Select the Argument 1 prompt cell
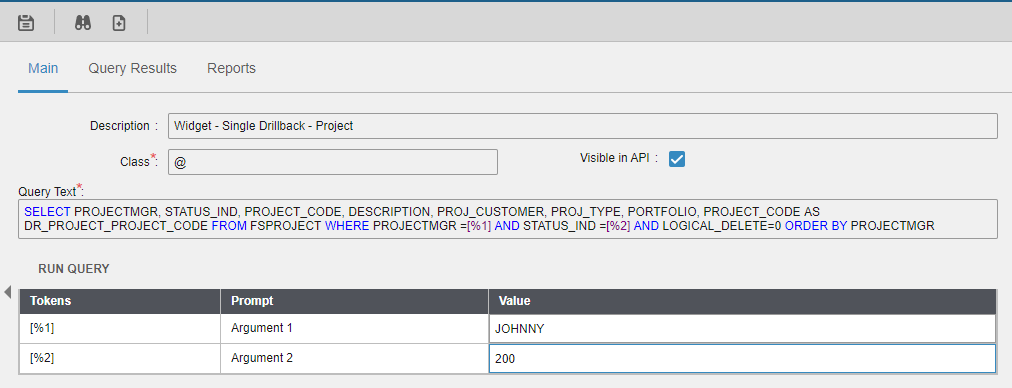The image size is (1012, 388). coord(354,329)
